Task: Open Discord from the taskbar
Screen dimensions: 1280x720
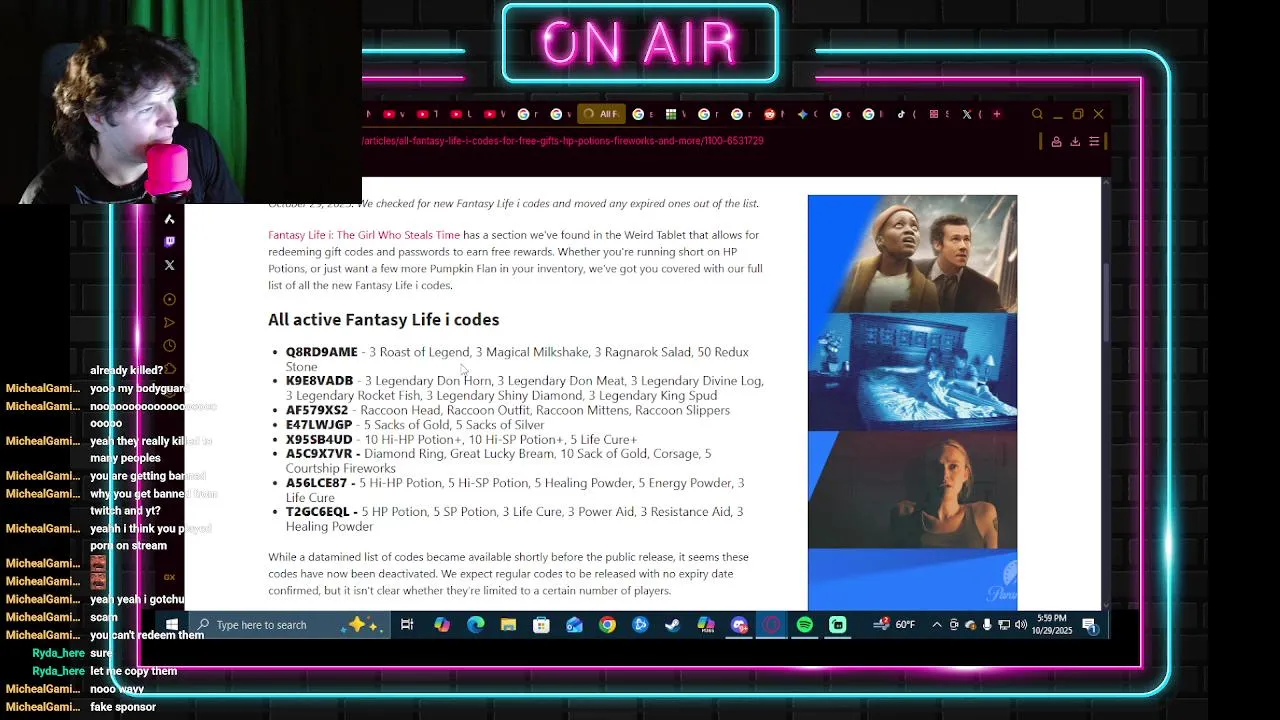Action: tap(739, 625)
